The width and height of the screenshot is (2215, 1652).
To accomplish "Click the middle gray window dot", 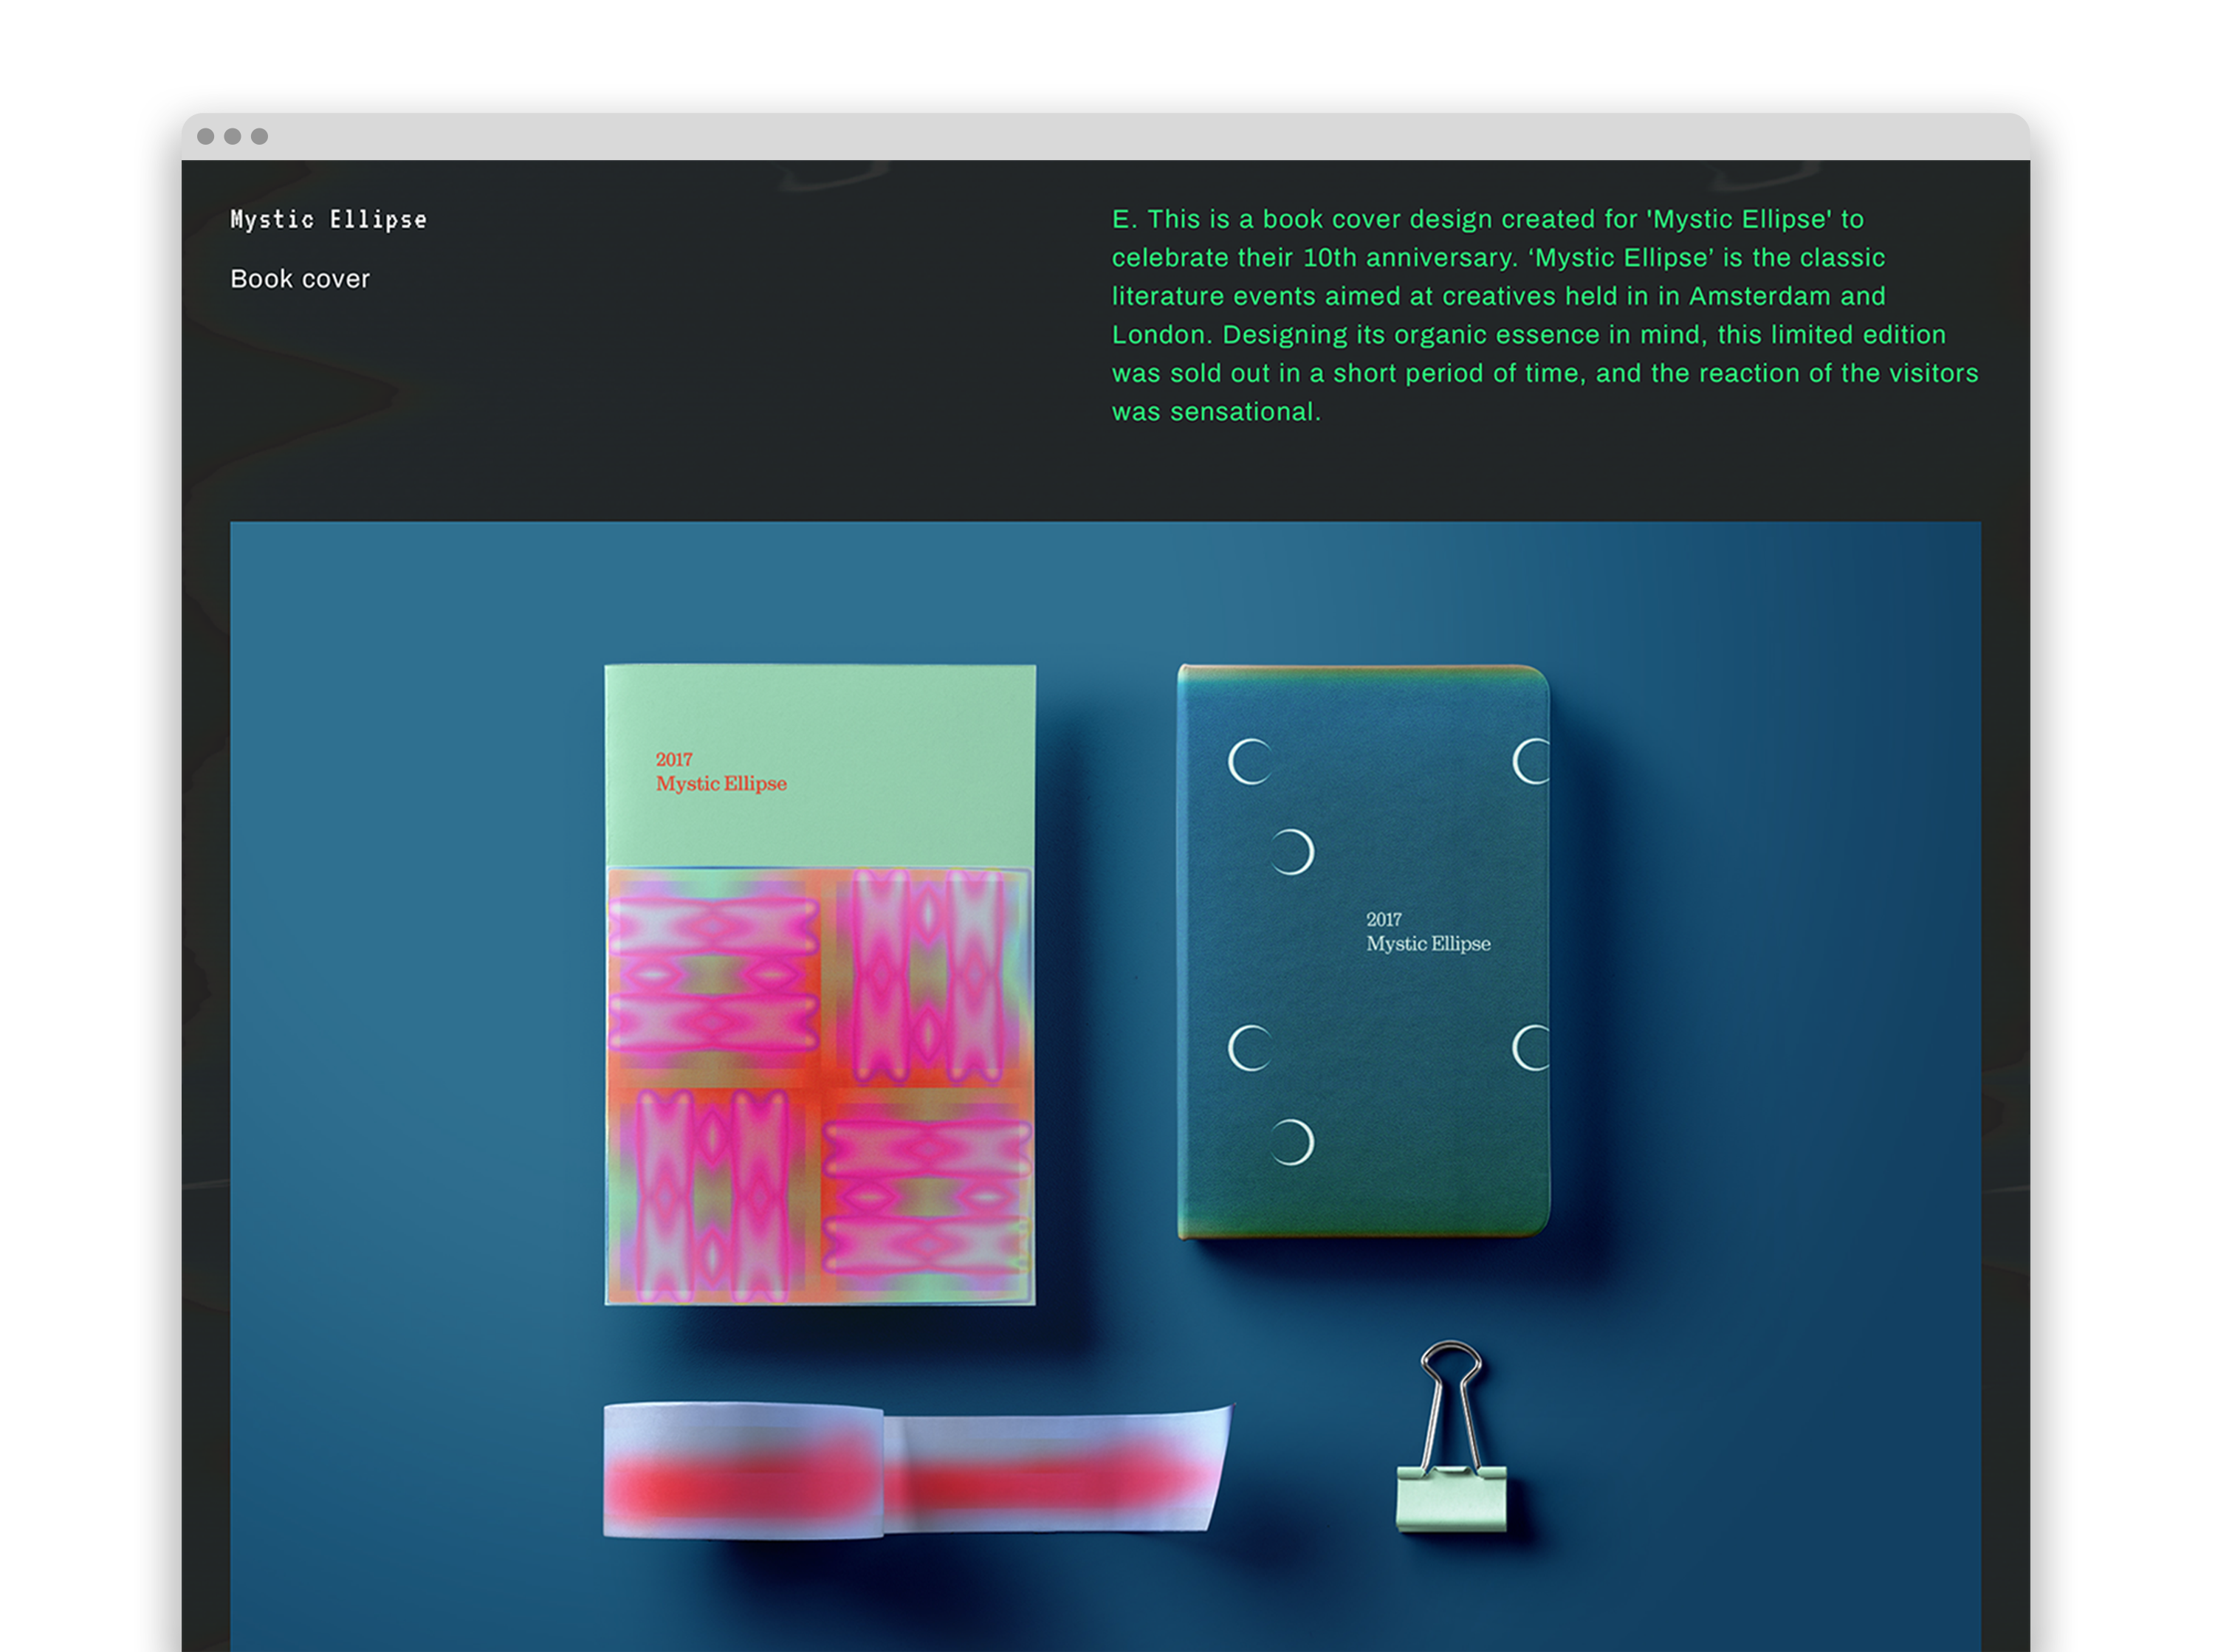I will (x=233, y=136).
